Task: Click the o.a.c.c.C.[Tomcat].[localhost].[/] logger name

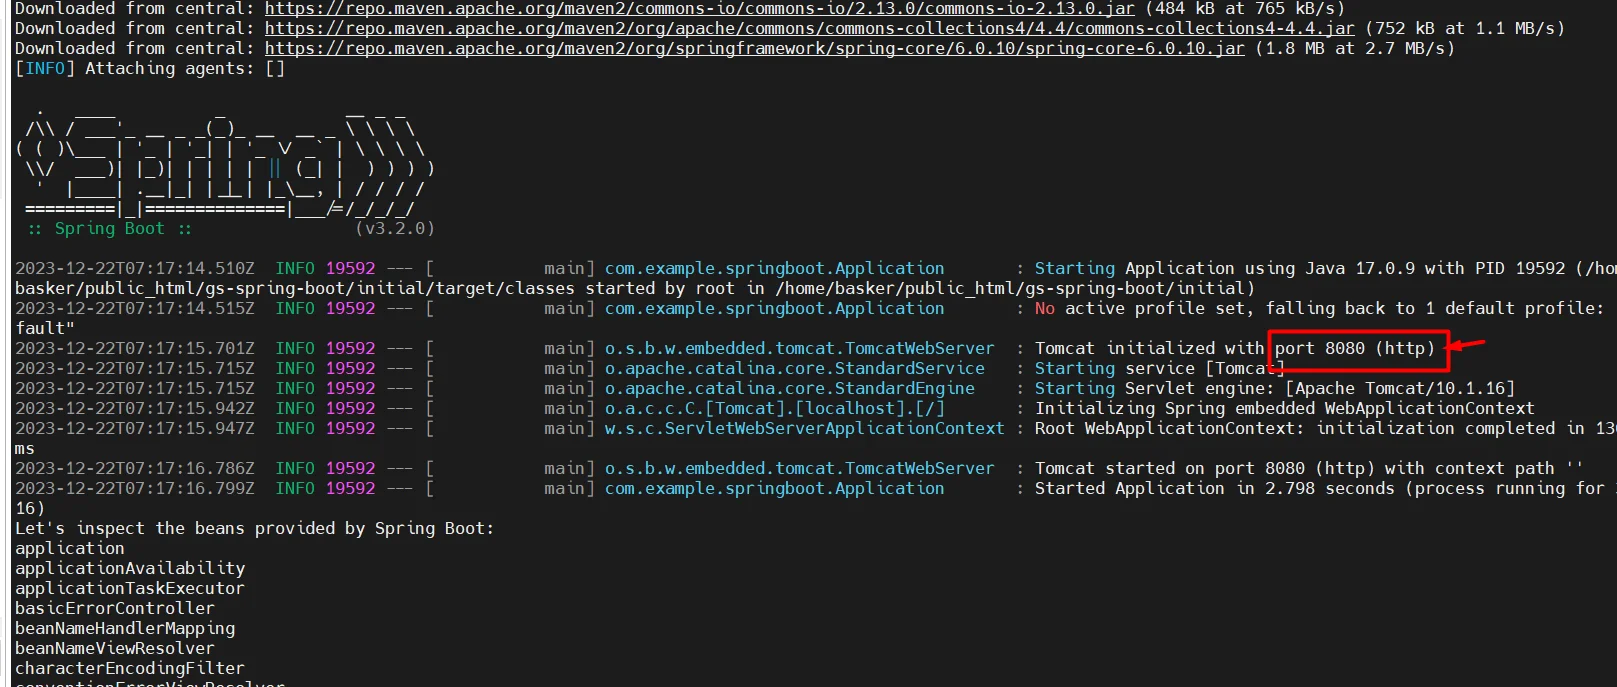Action: click(x=775, y=408)
